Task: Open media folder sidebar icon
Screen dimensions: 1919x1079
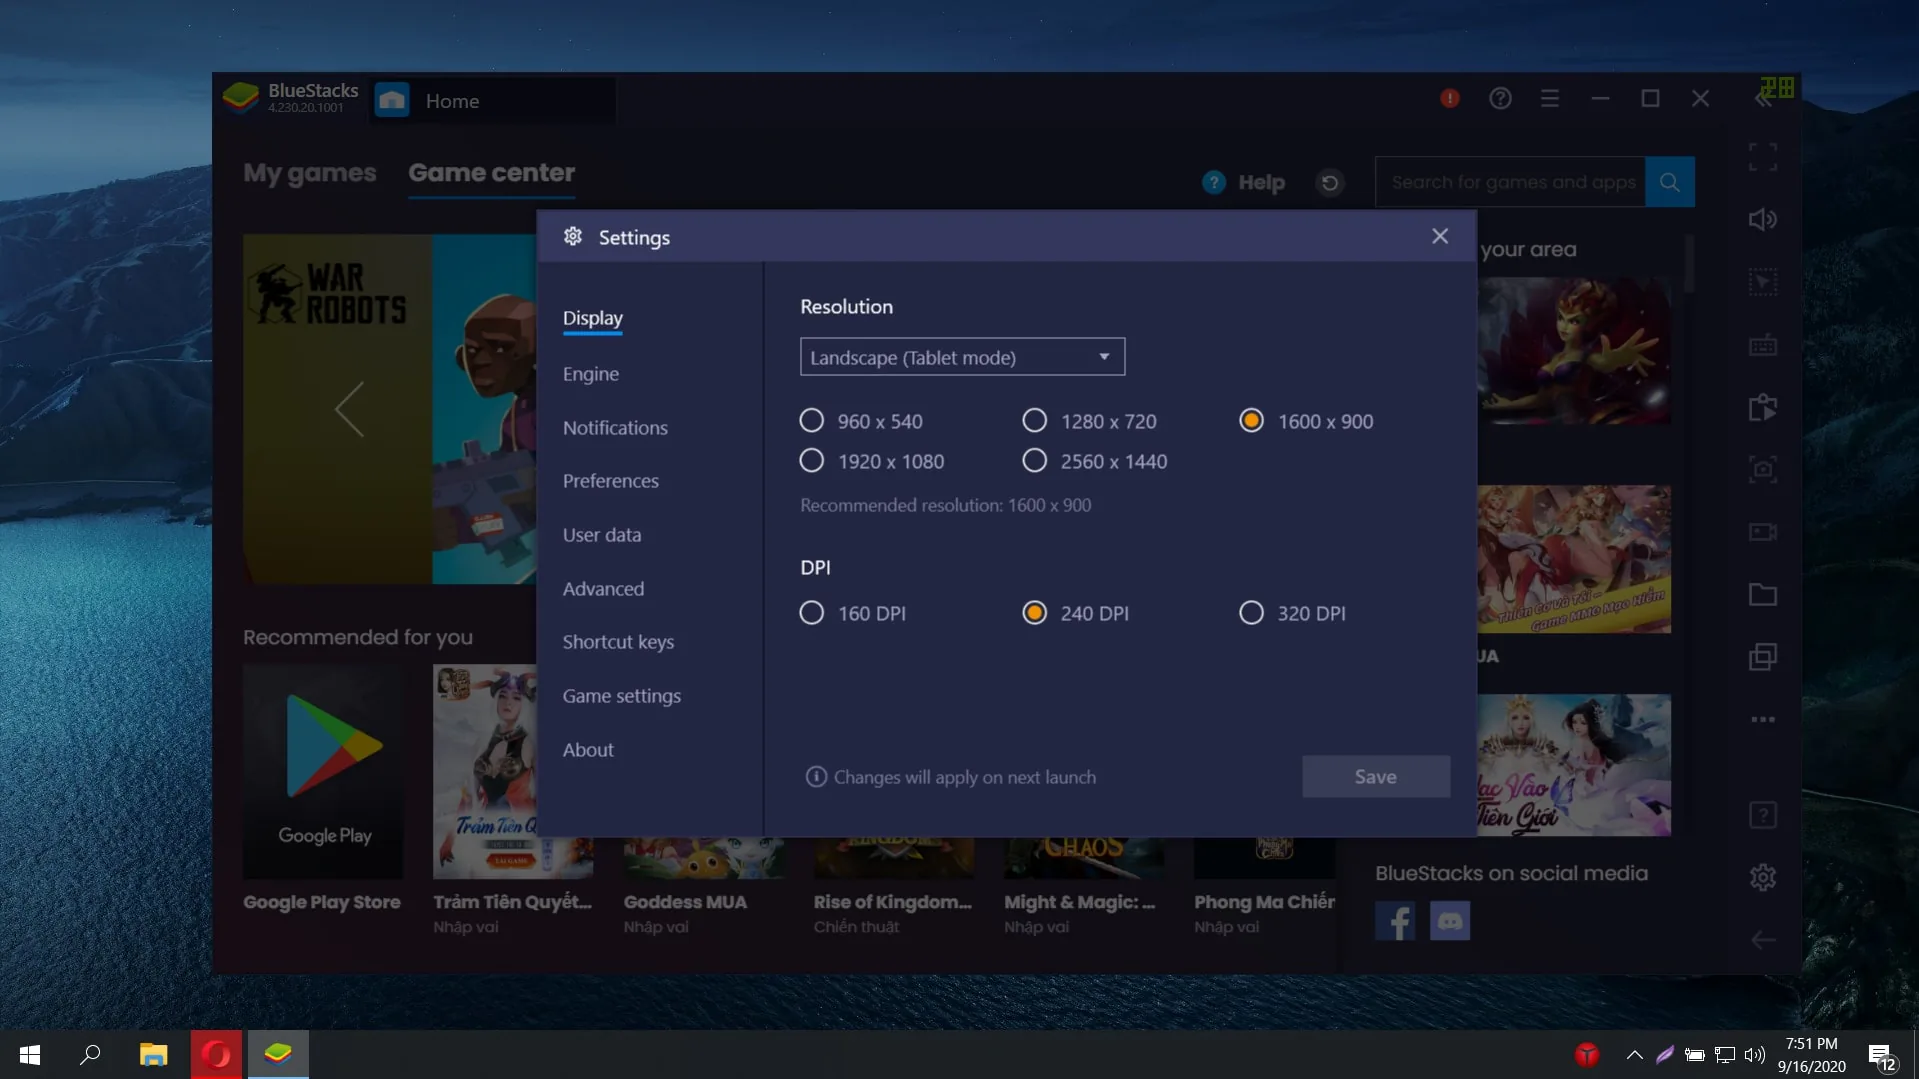Action: click(1762, 595)
